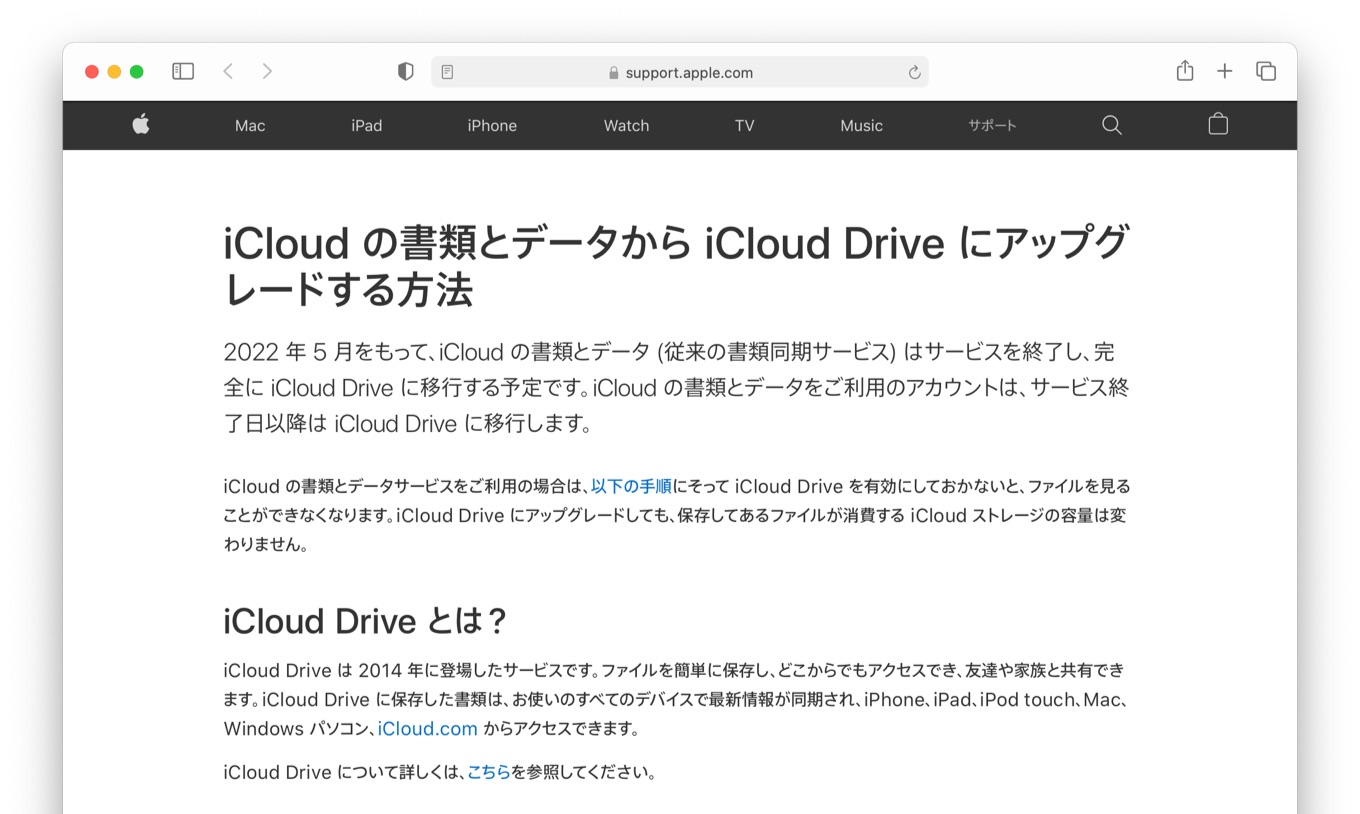This screenshot has width=1360, height=814.
Task: Minimize the window with yellow button
Action: coord(114,72)
